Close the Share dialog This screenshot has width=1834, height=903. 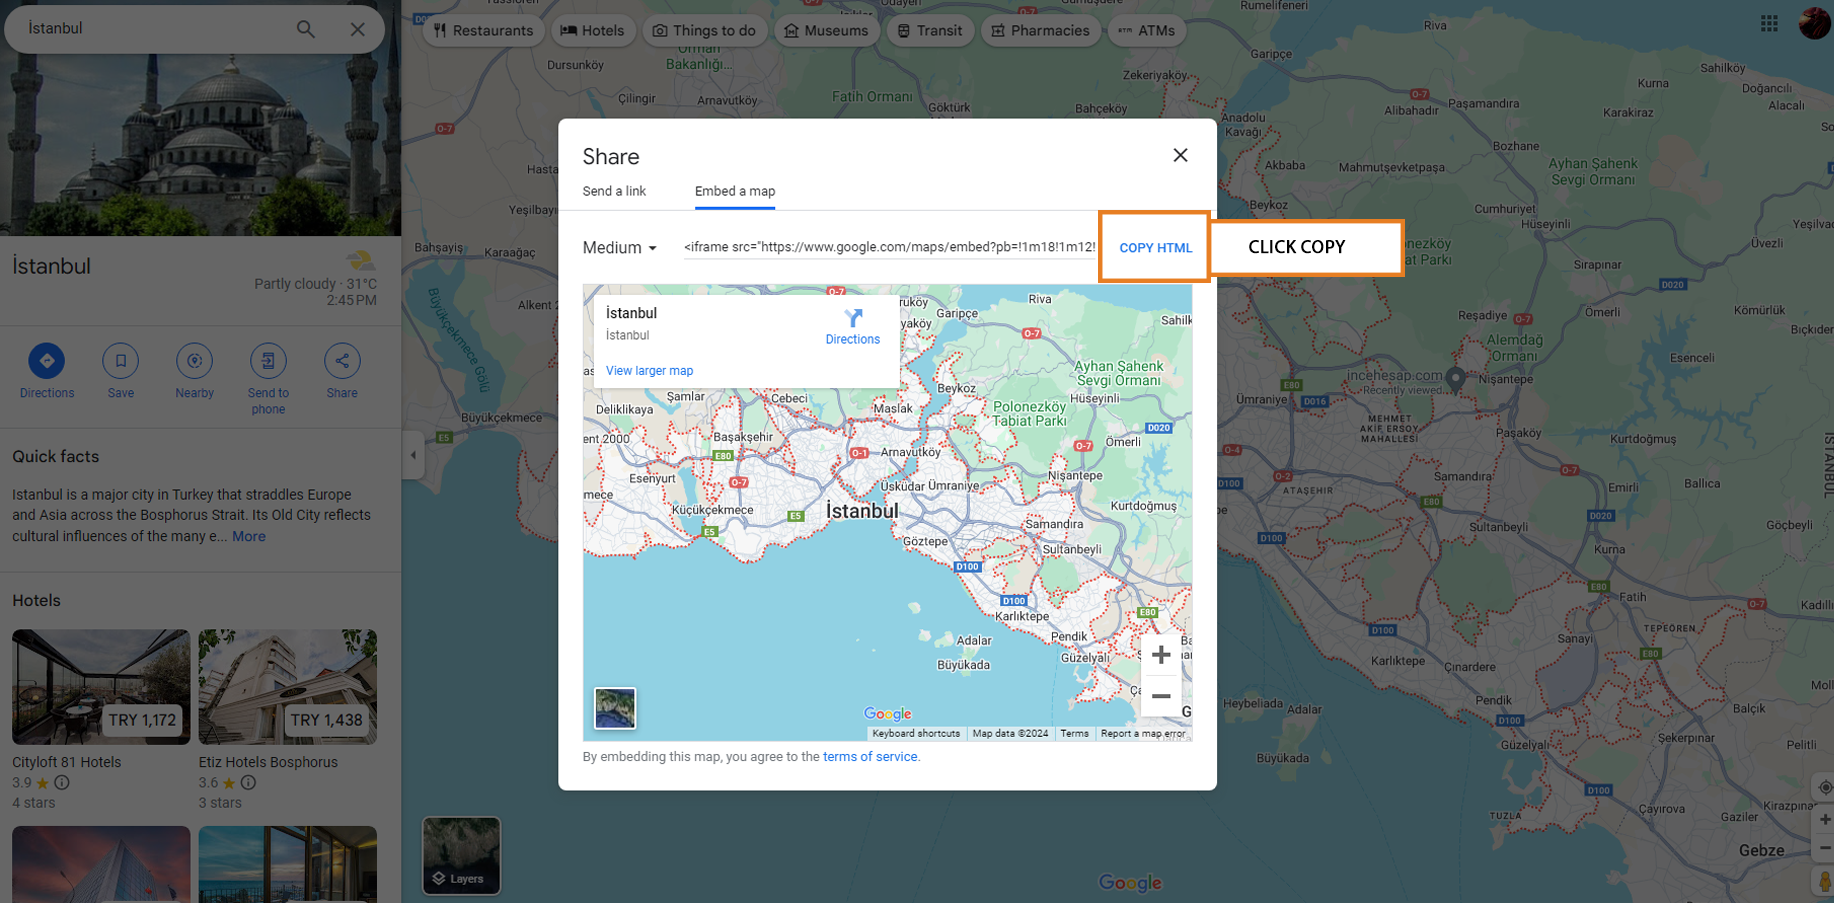1180,155
